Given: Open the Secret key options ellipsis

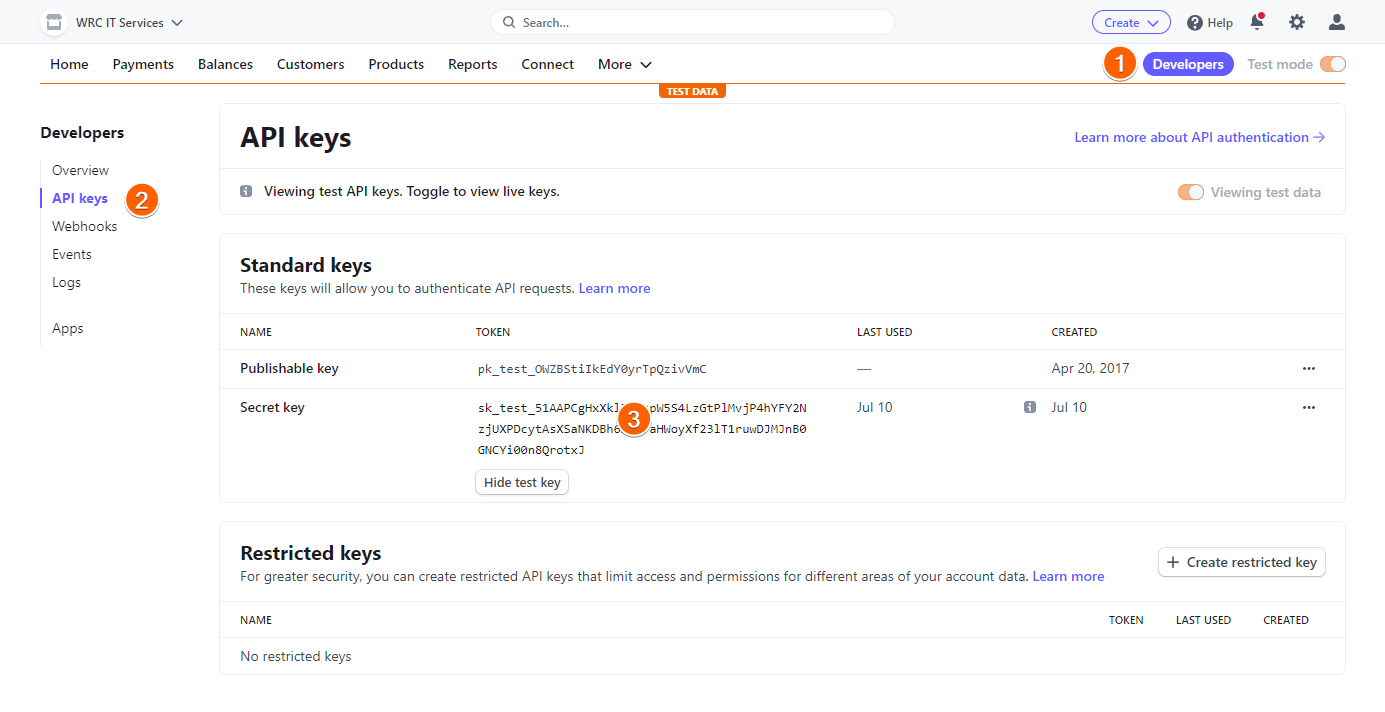Looking at the screenshot, I should 1309,408.
